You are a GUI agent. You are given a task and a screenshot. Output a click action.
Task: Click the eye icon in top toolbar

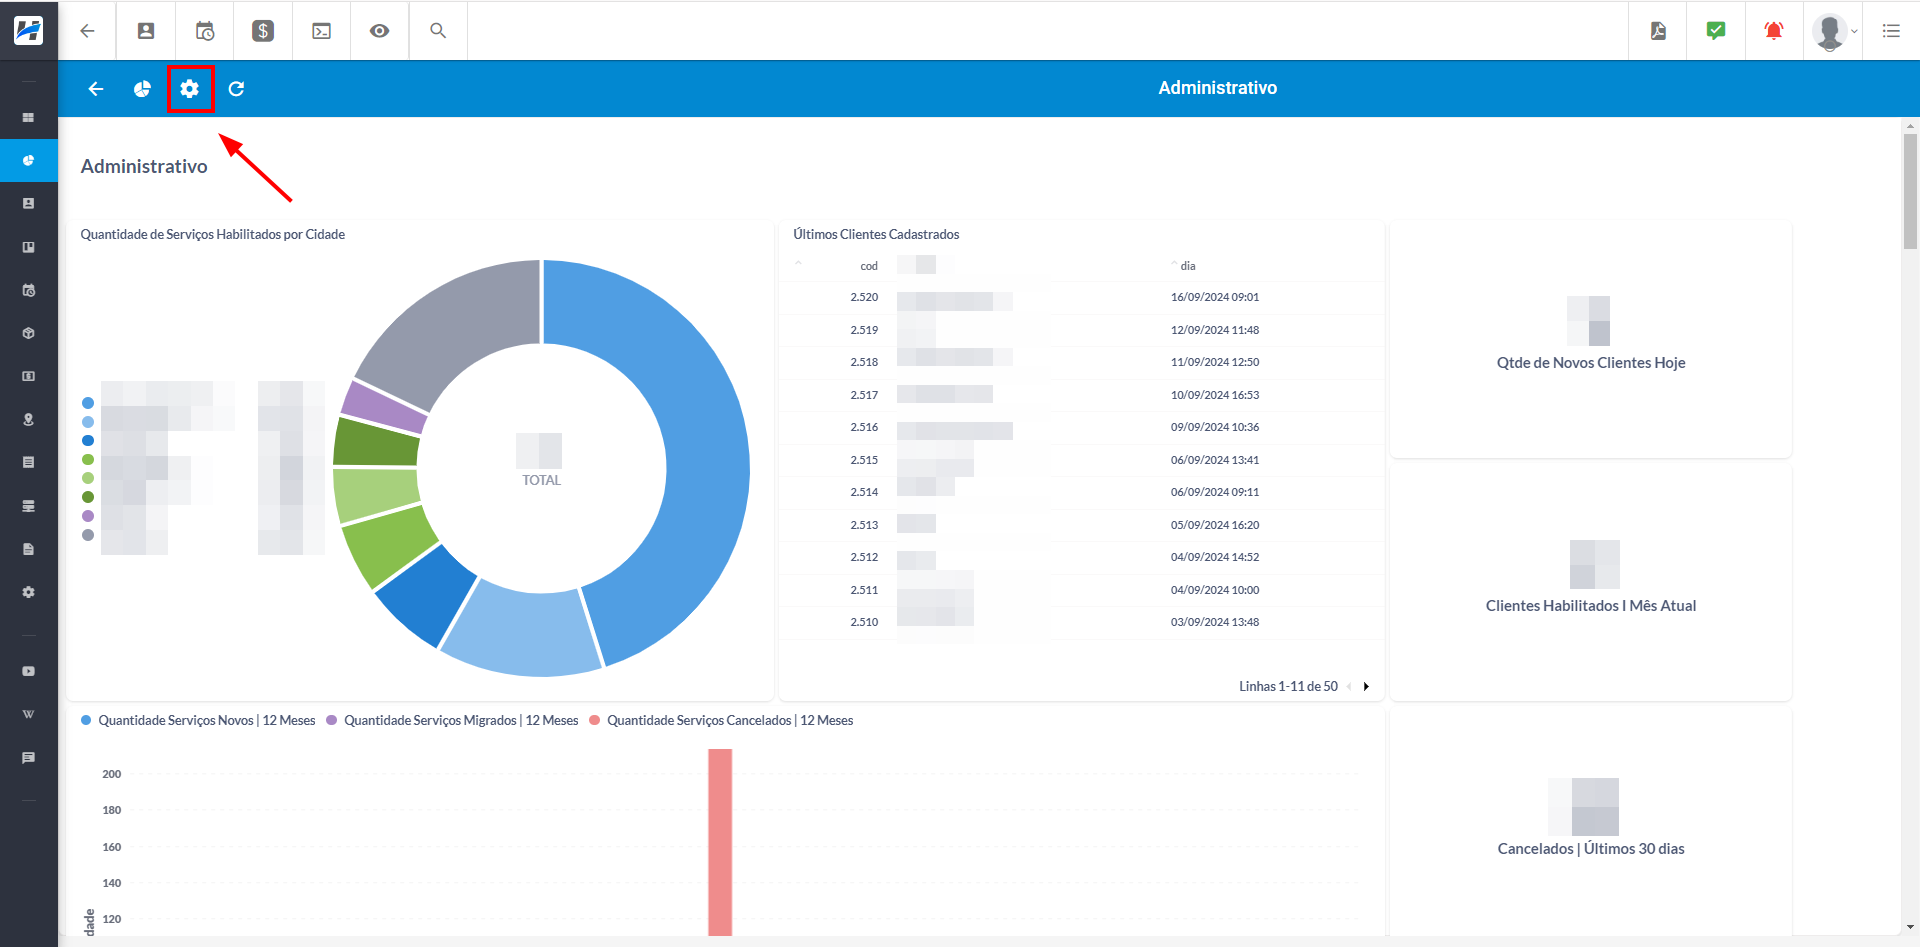[379, 31]
